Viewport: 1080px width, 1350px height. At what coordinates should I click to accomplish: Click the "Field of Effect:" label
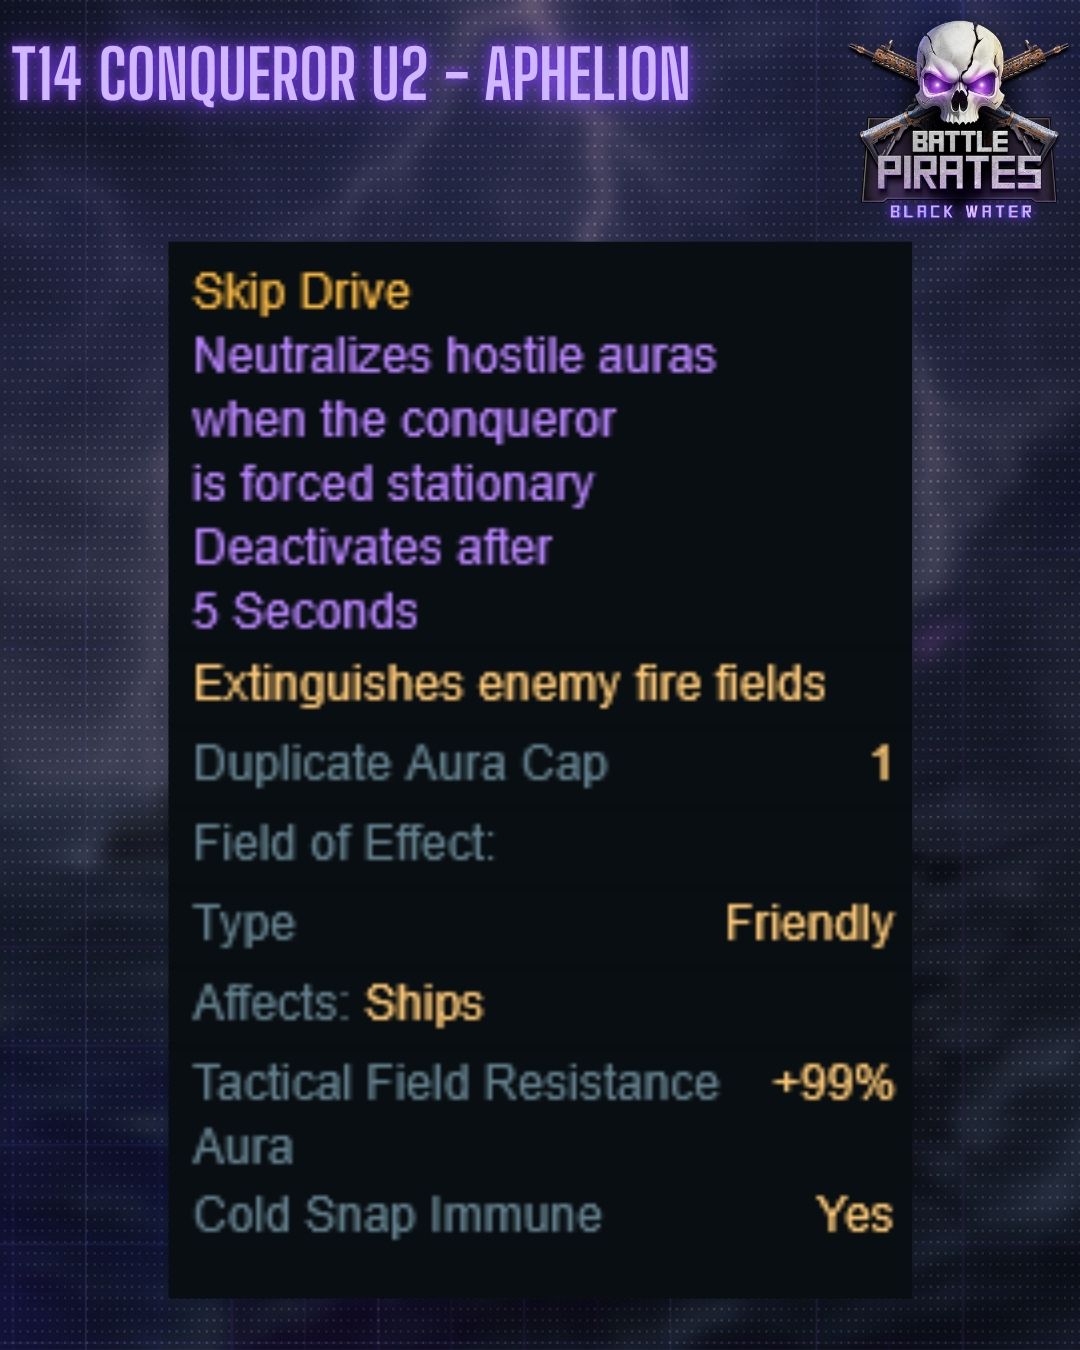[343, 843]
